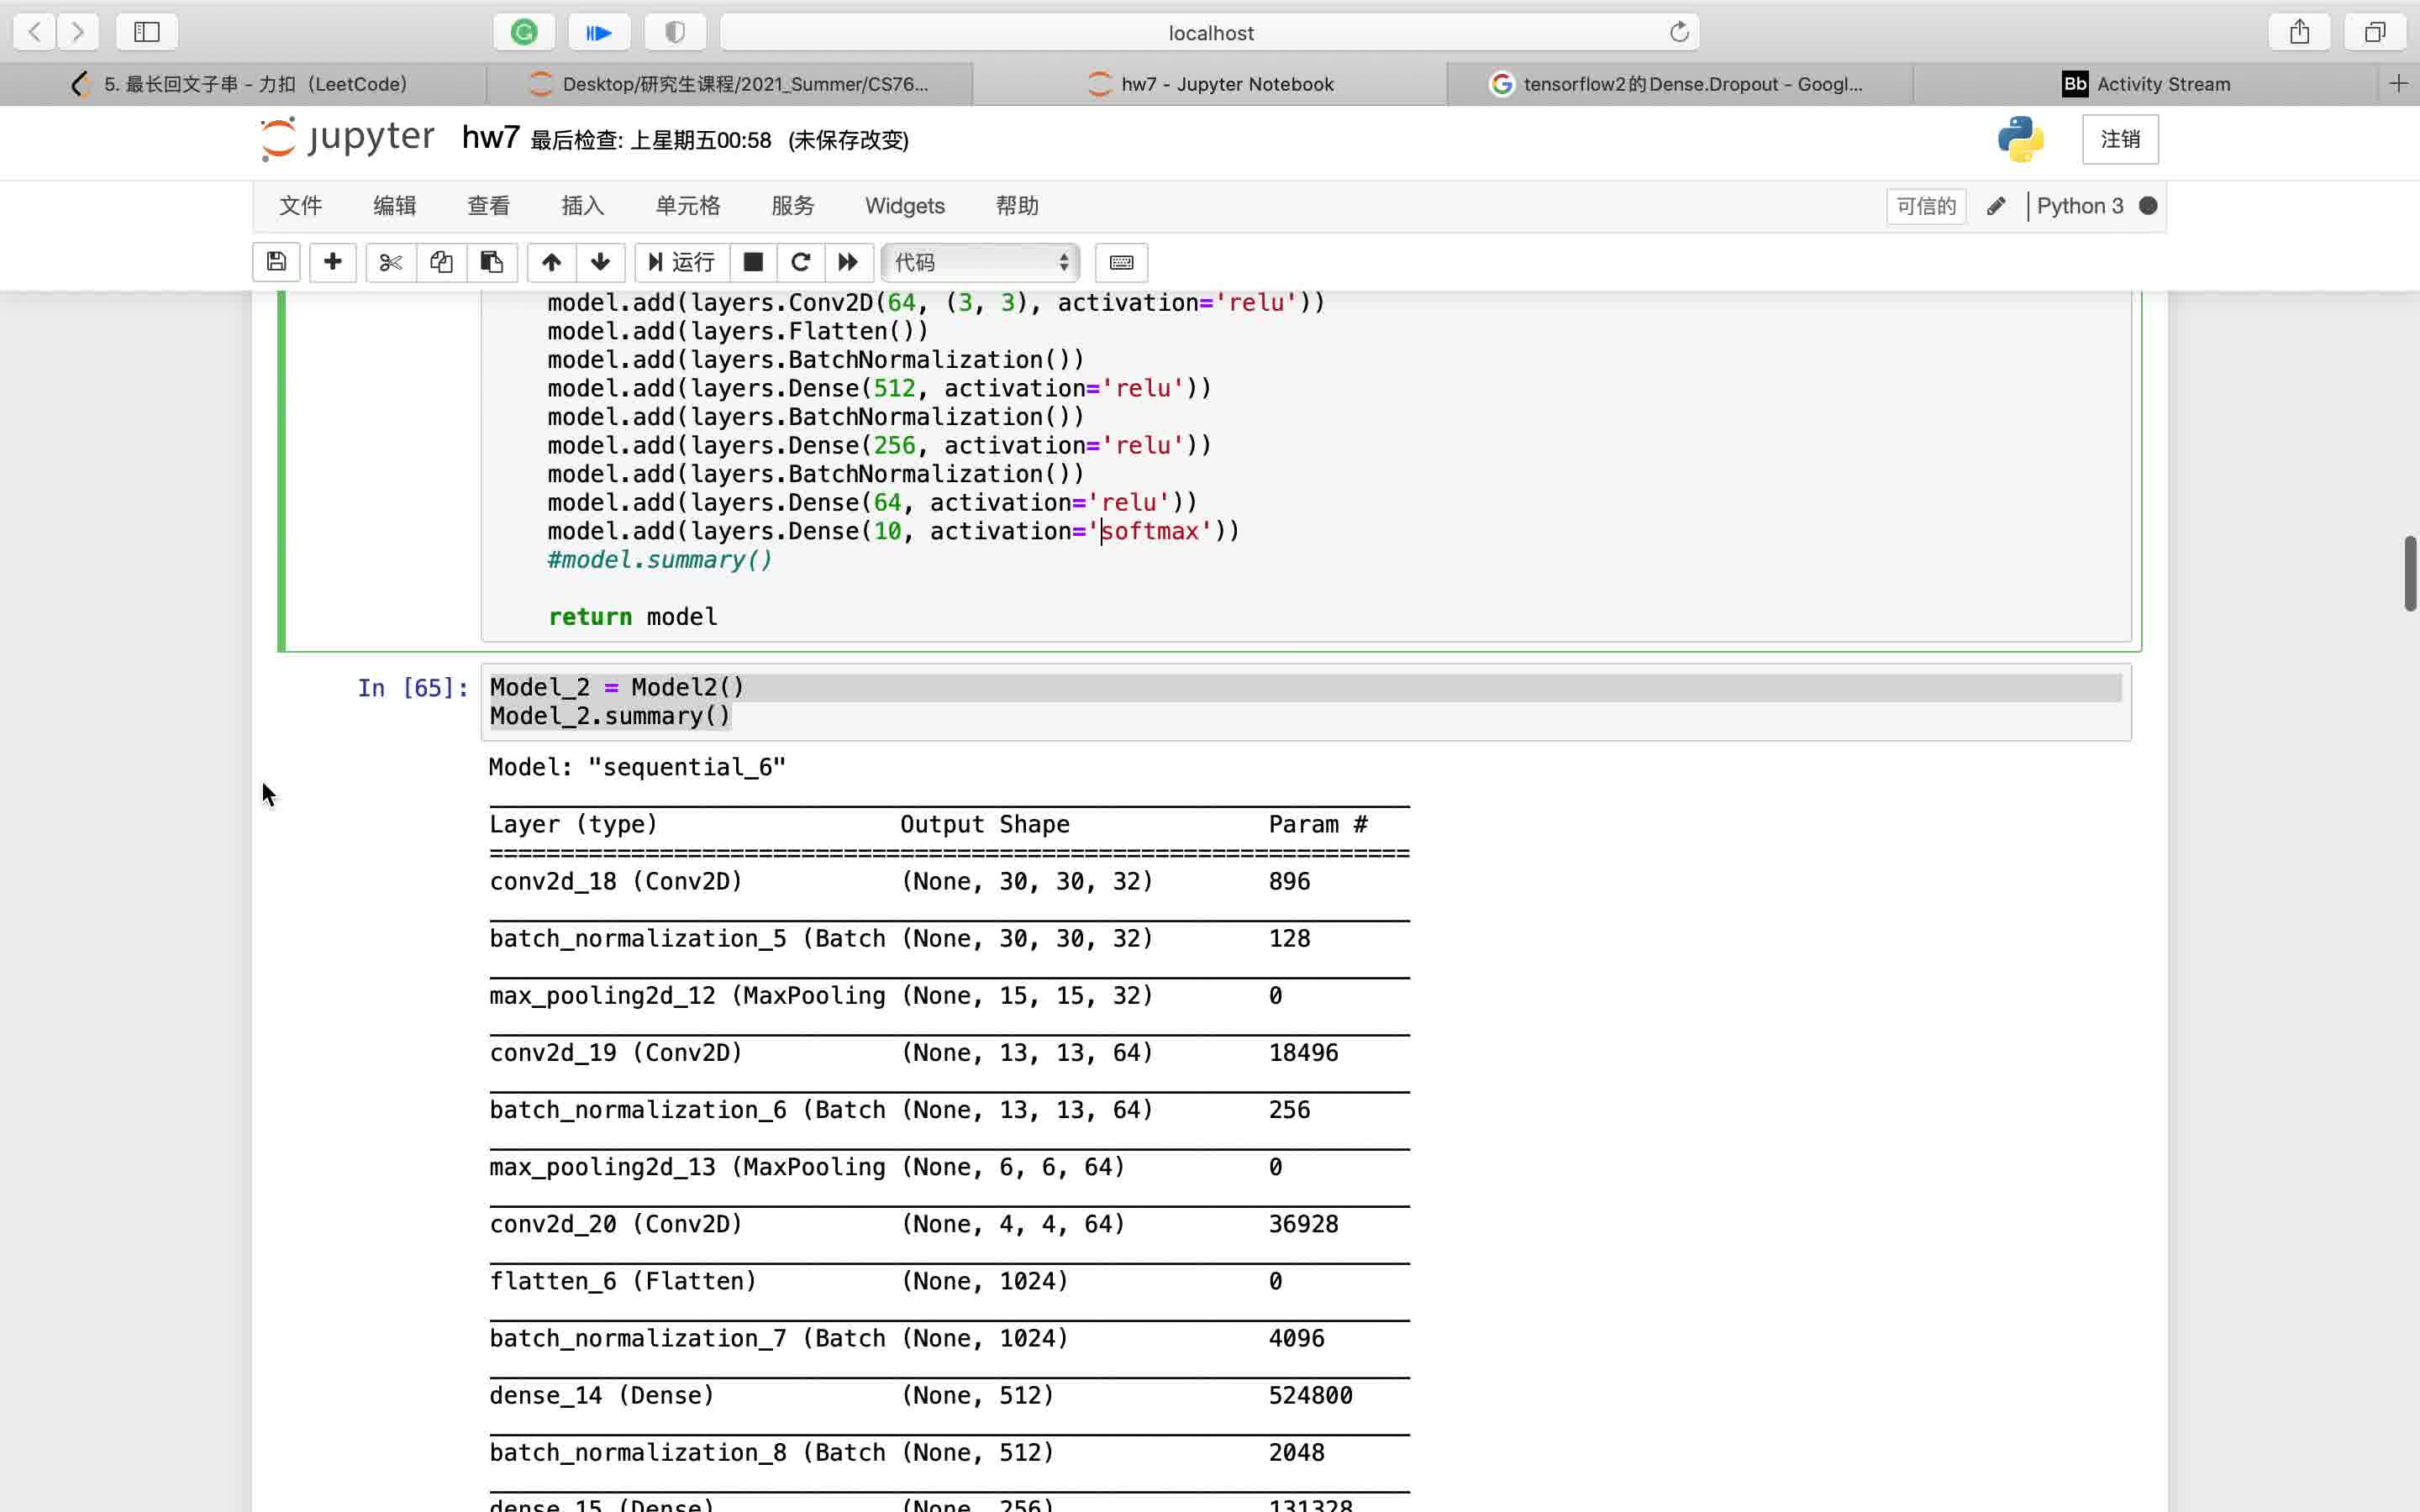
Task: Click the Model: "sequential_6" output text
Action: (637, 767)
